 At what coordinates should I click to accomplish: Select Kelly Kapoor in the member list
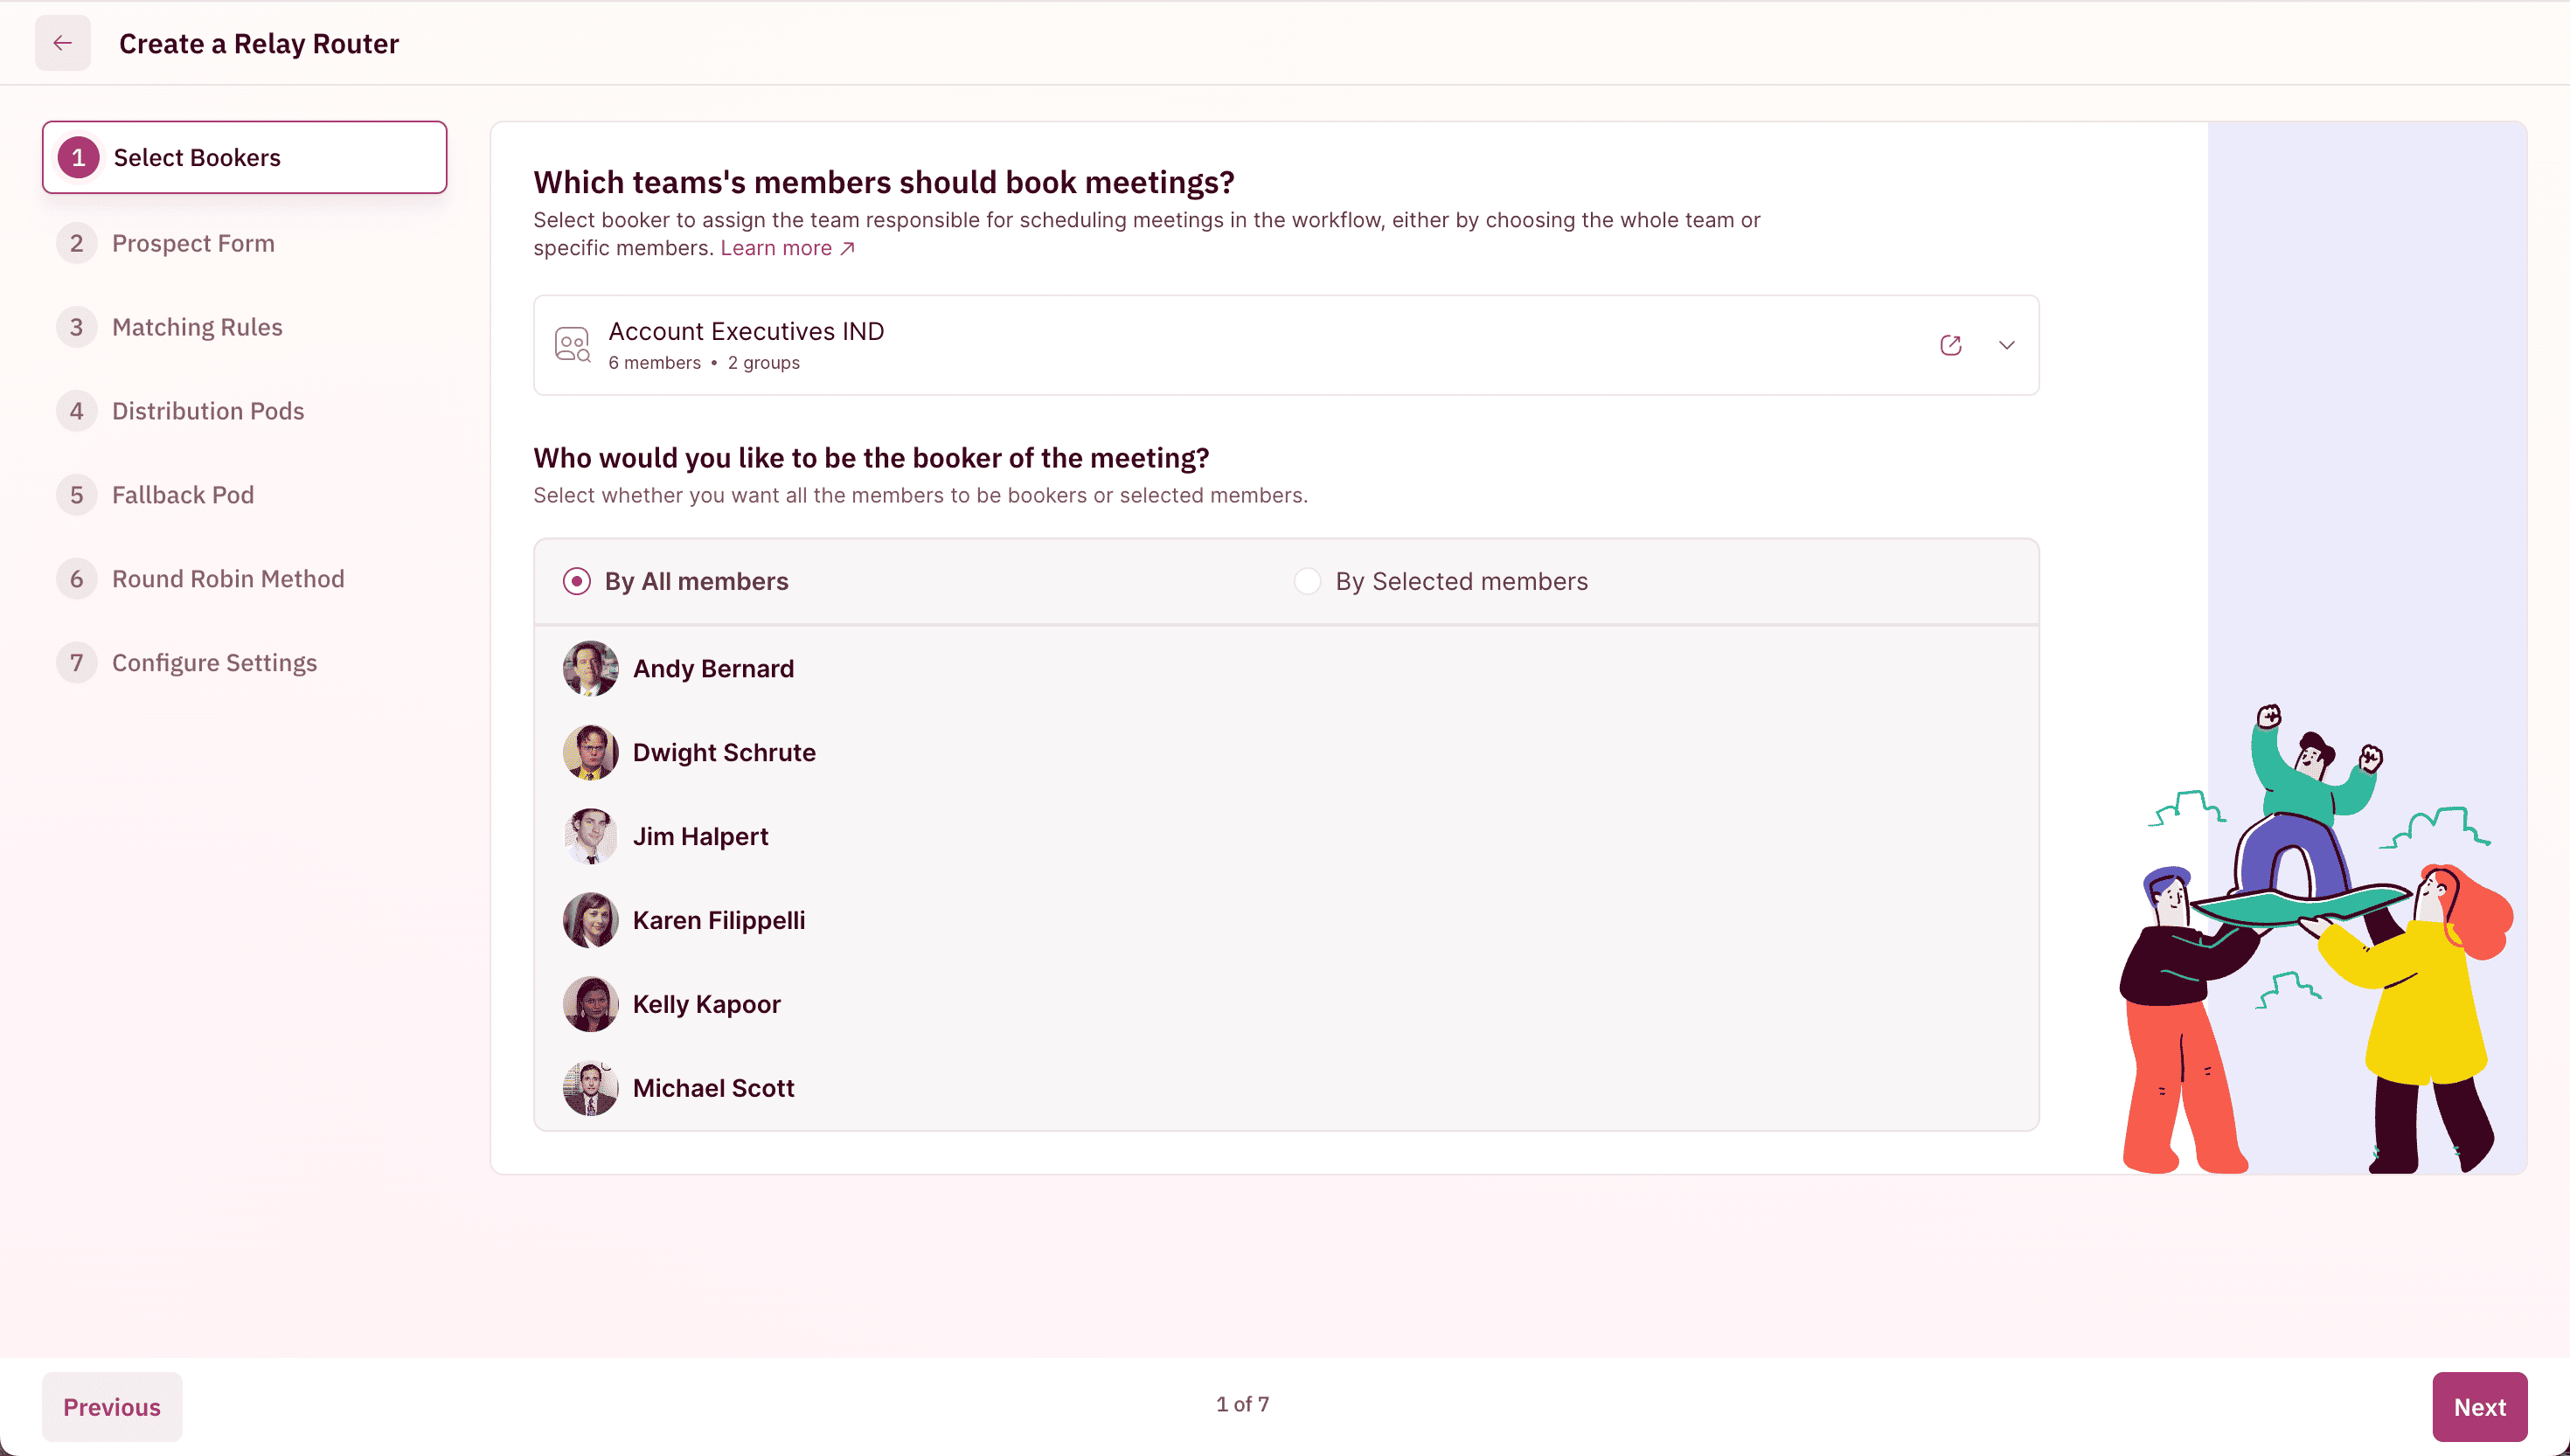click(x=706, y=1004)
